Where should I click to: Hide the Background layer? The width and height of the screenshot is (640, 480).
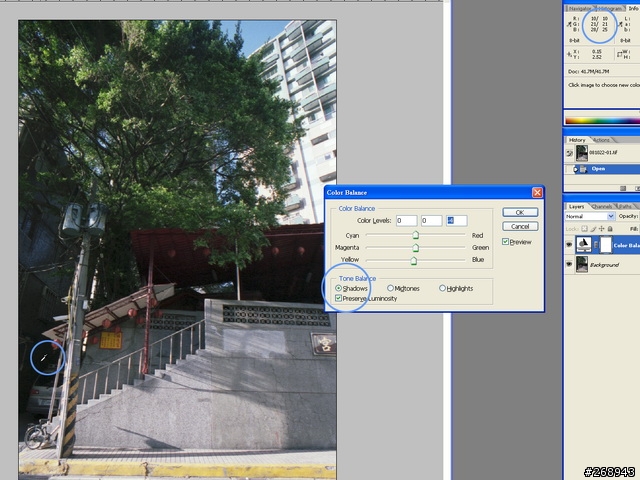point(569,264)
